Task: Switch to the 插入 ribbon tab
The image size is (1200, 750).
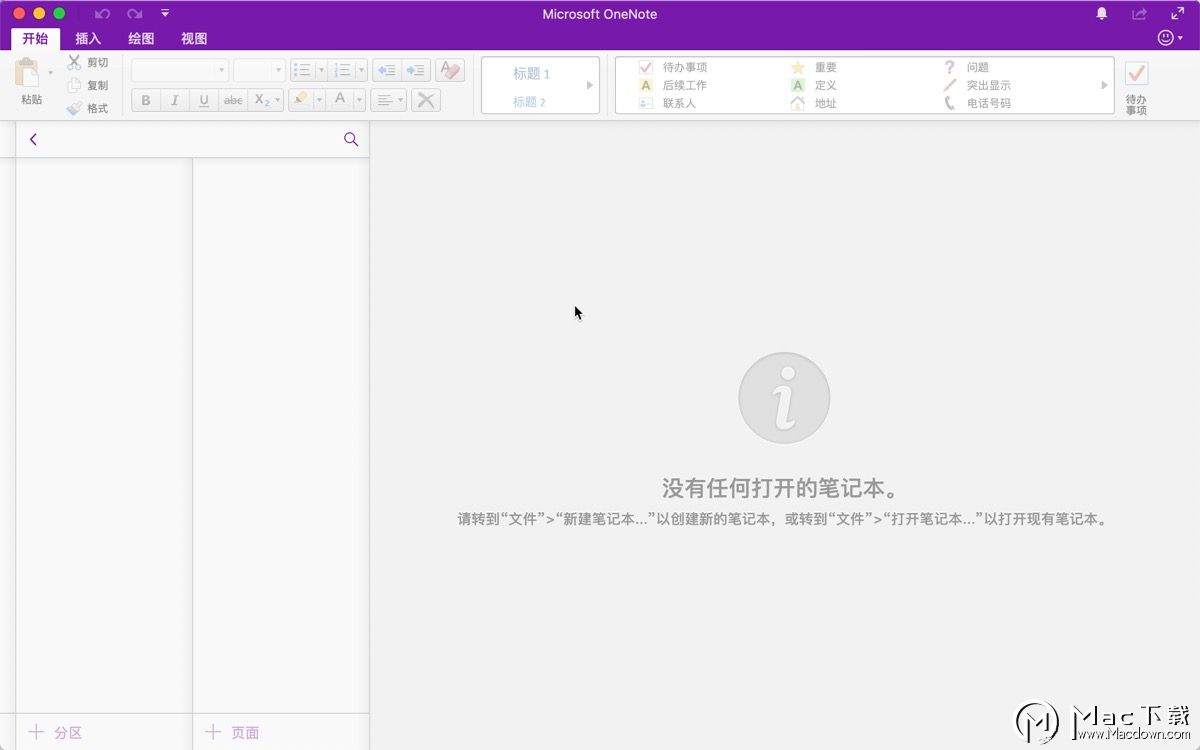Action: 88,39
